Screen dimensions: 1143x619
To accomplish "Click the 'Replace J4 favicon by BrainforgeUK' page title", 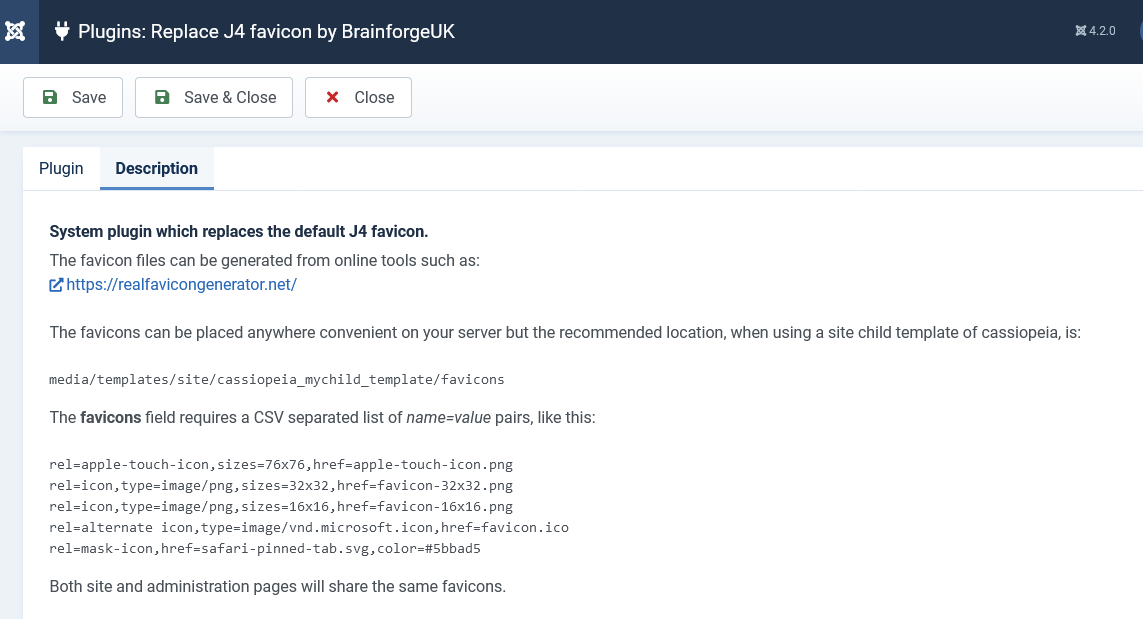I will [x=266, y=31].
